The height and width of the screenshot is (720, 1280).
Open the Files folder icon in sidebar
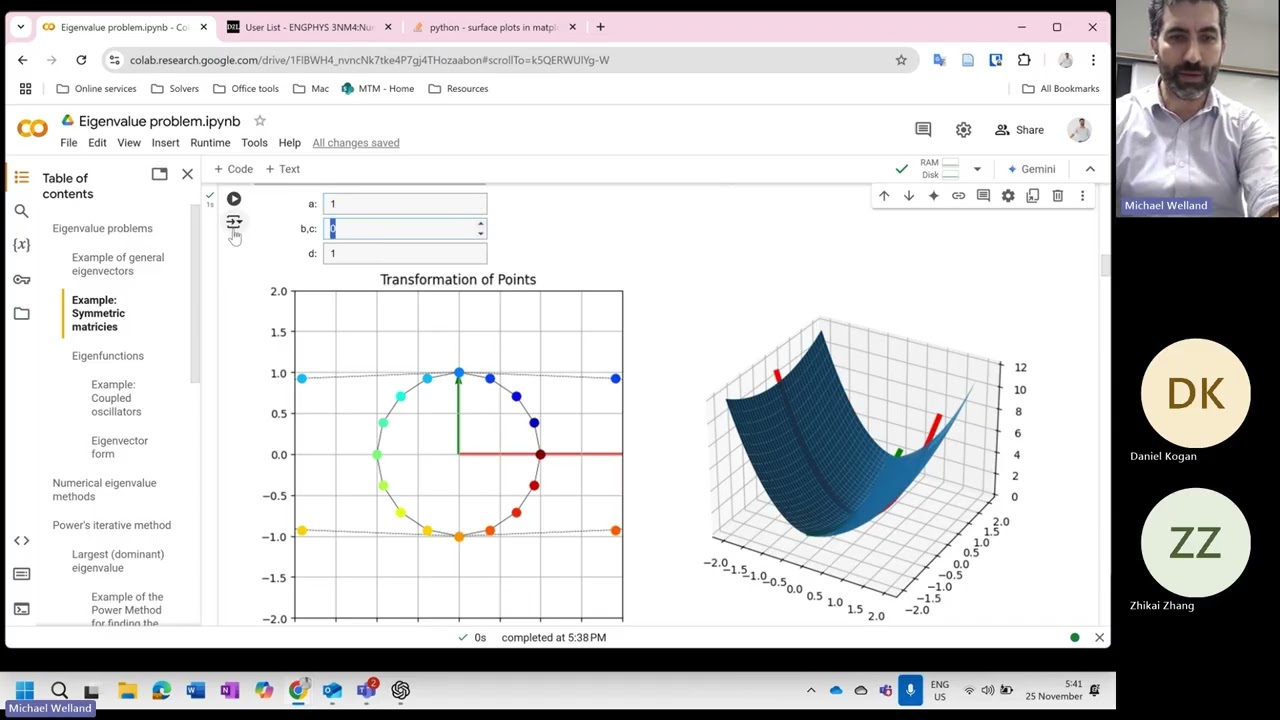[21, 313]
